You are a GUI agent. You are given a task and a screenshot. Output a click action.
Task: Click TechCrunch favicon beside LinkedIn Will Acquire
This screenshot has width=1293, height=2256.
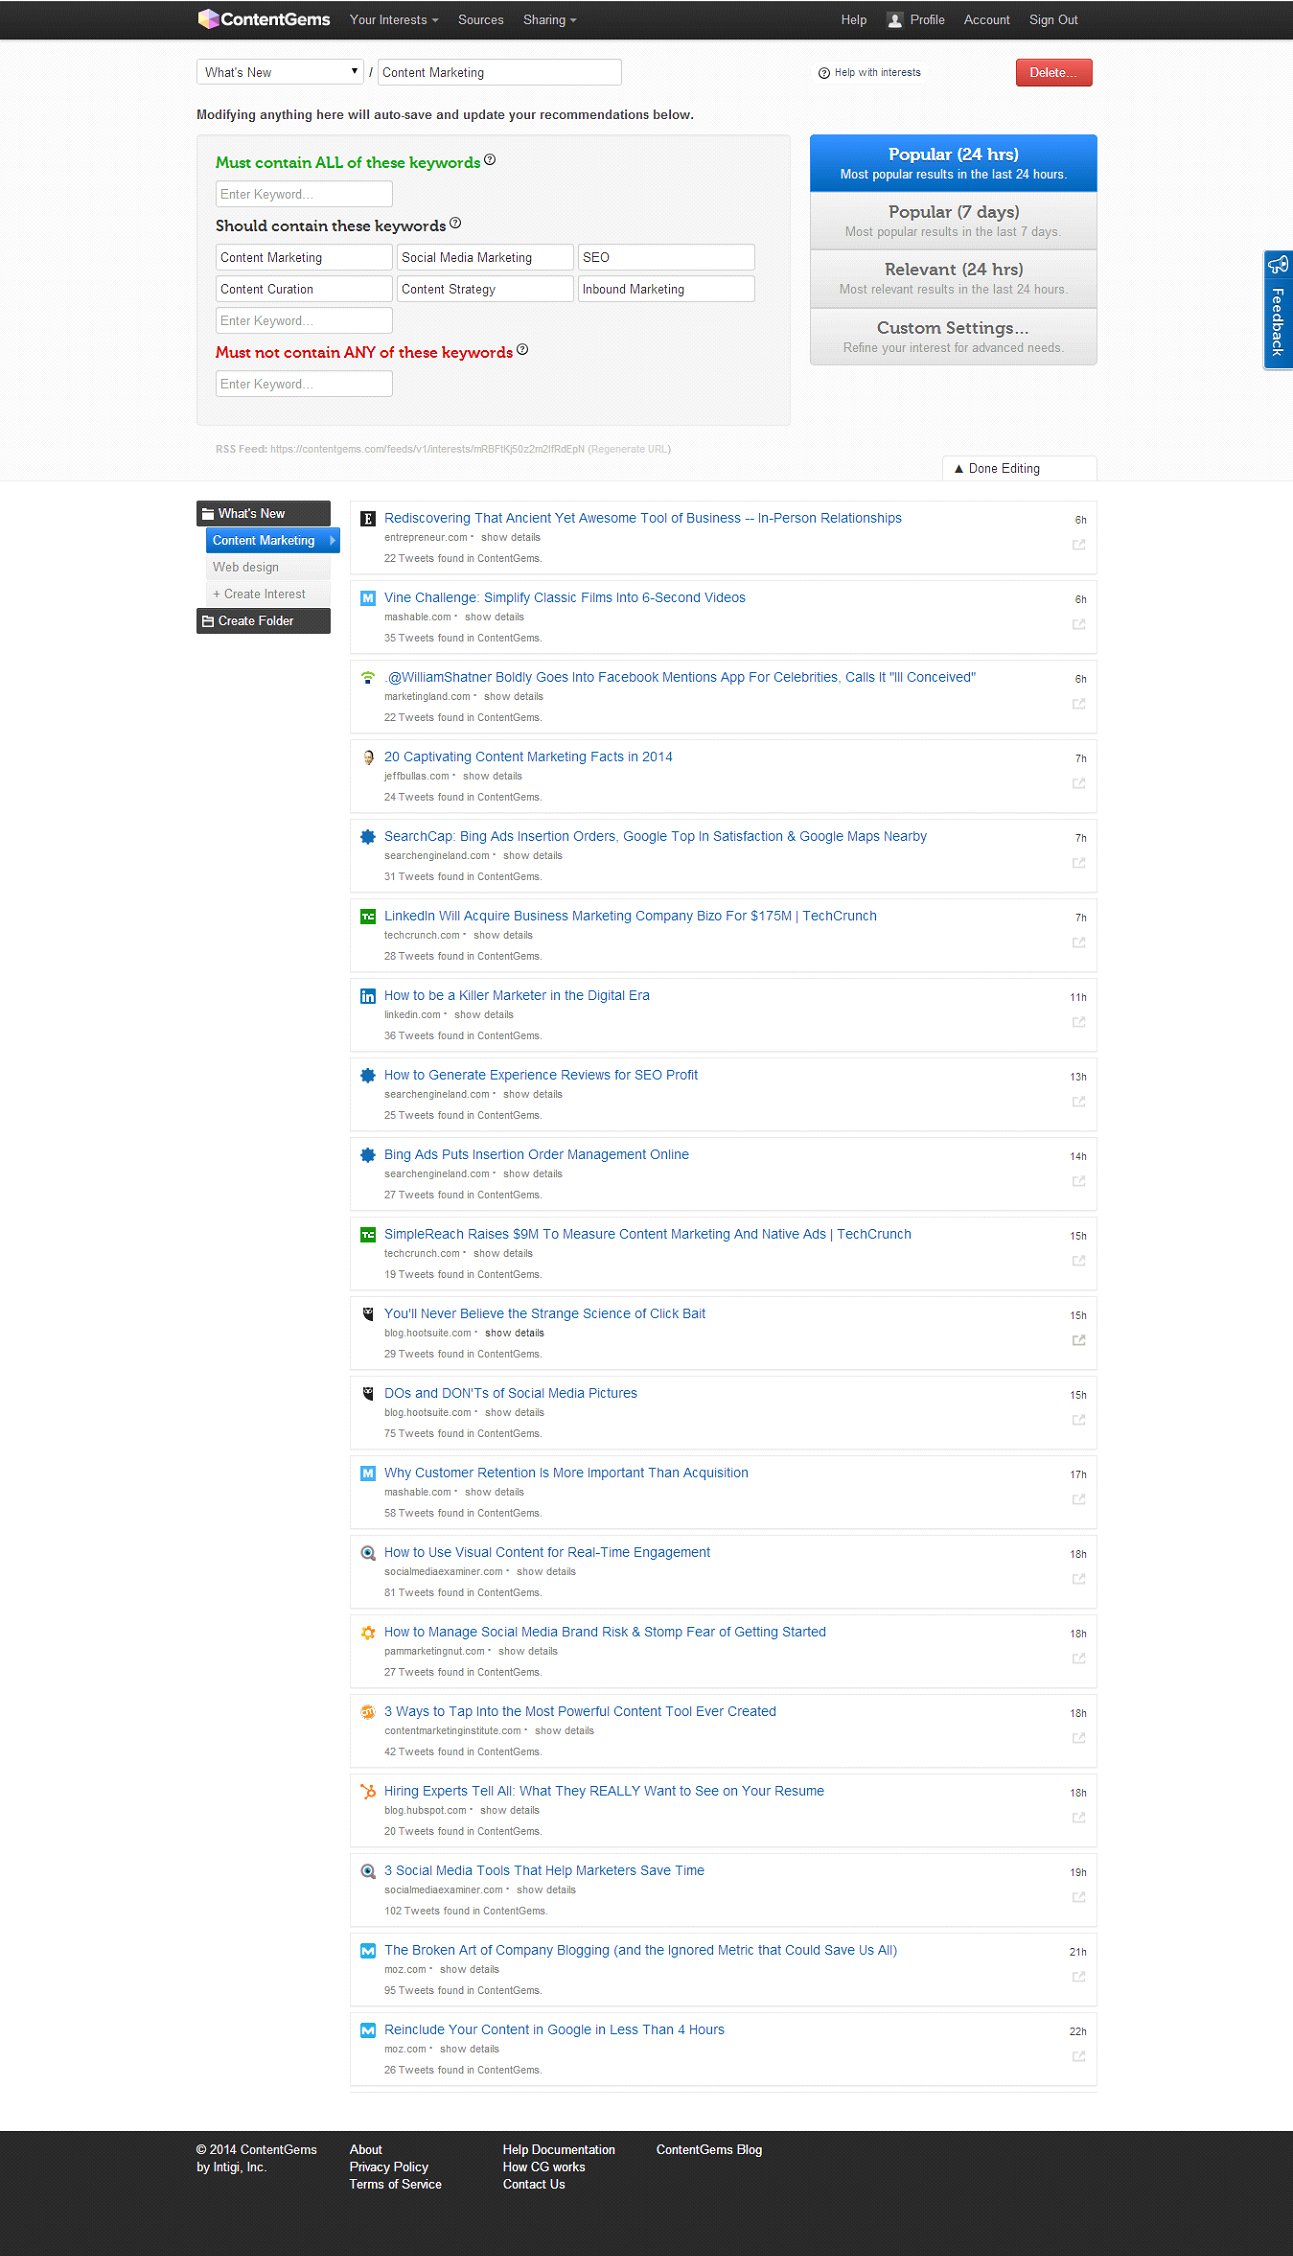point(368,916)
